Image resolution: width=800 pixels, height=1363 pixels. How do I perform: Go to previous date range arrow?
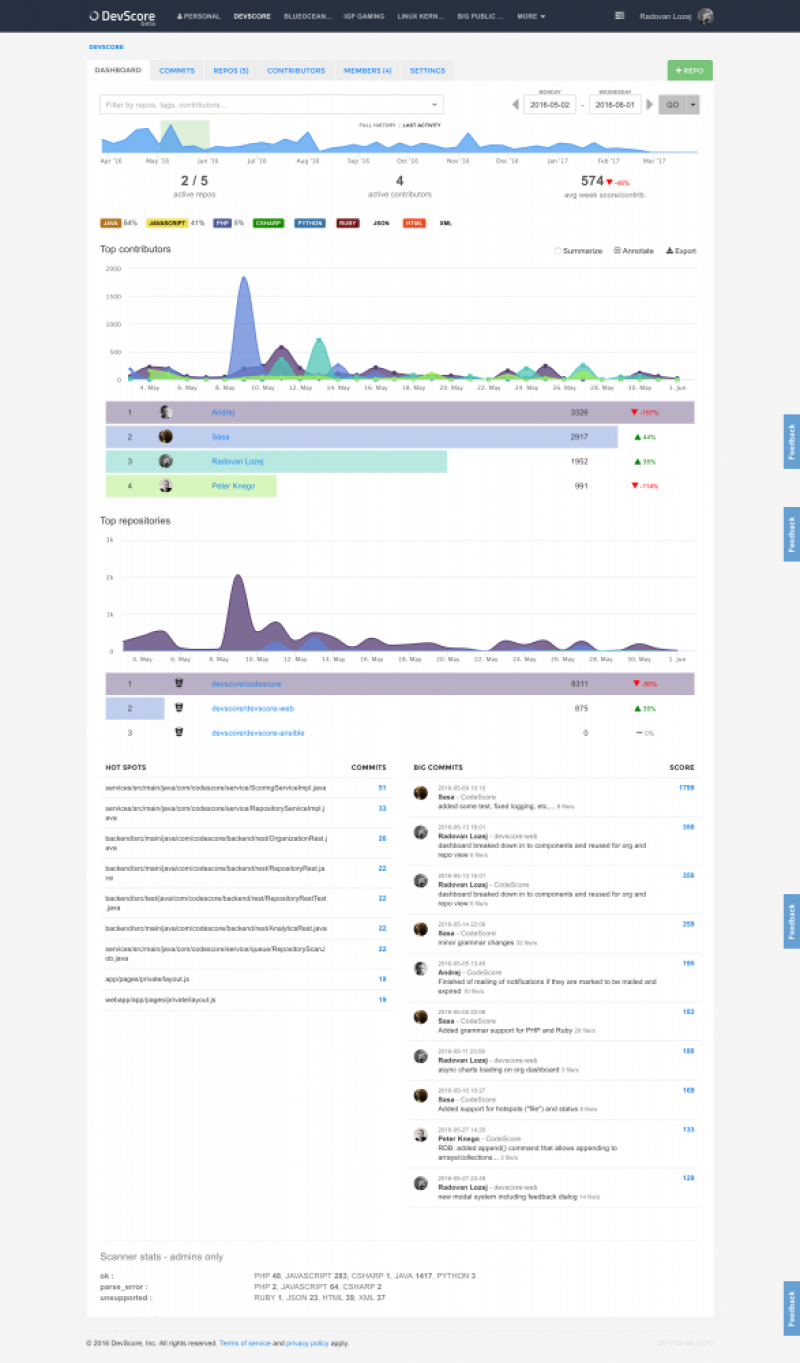pyautogui.click(x=516, y=105)
